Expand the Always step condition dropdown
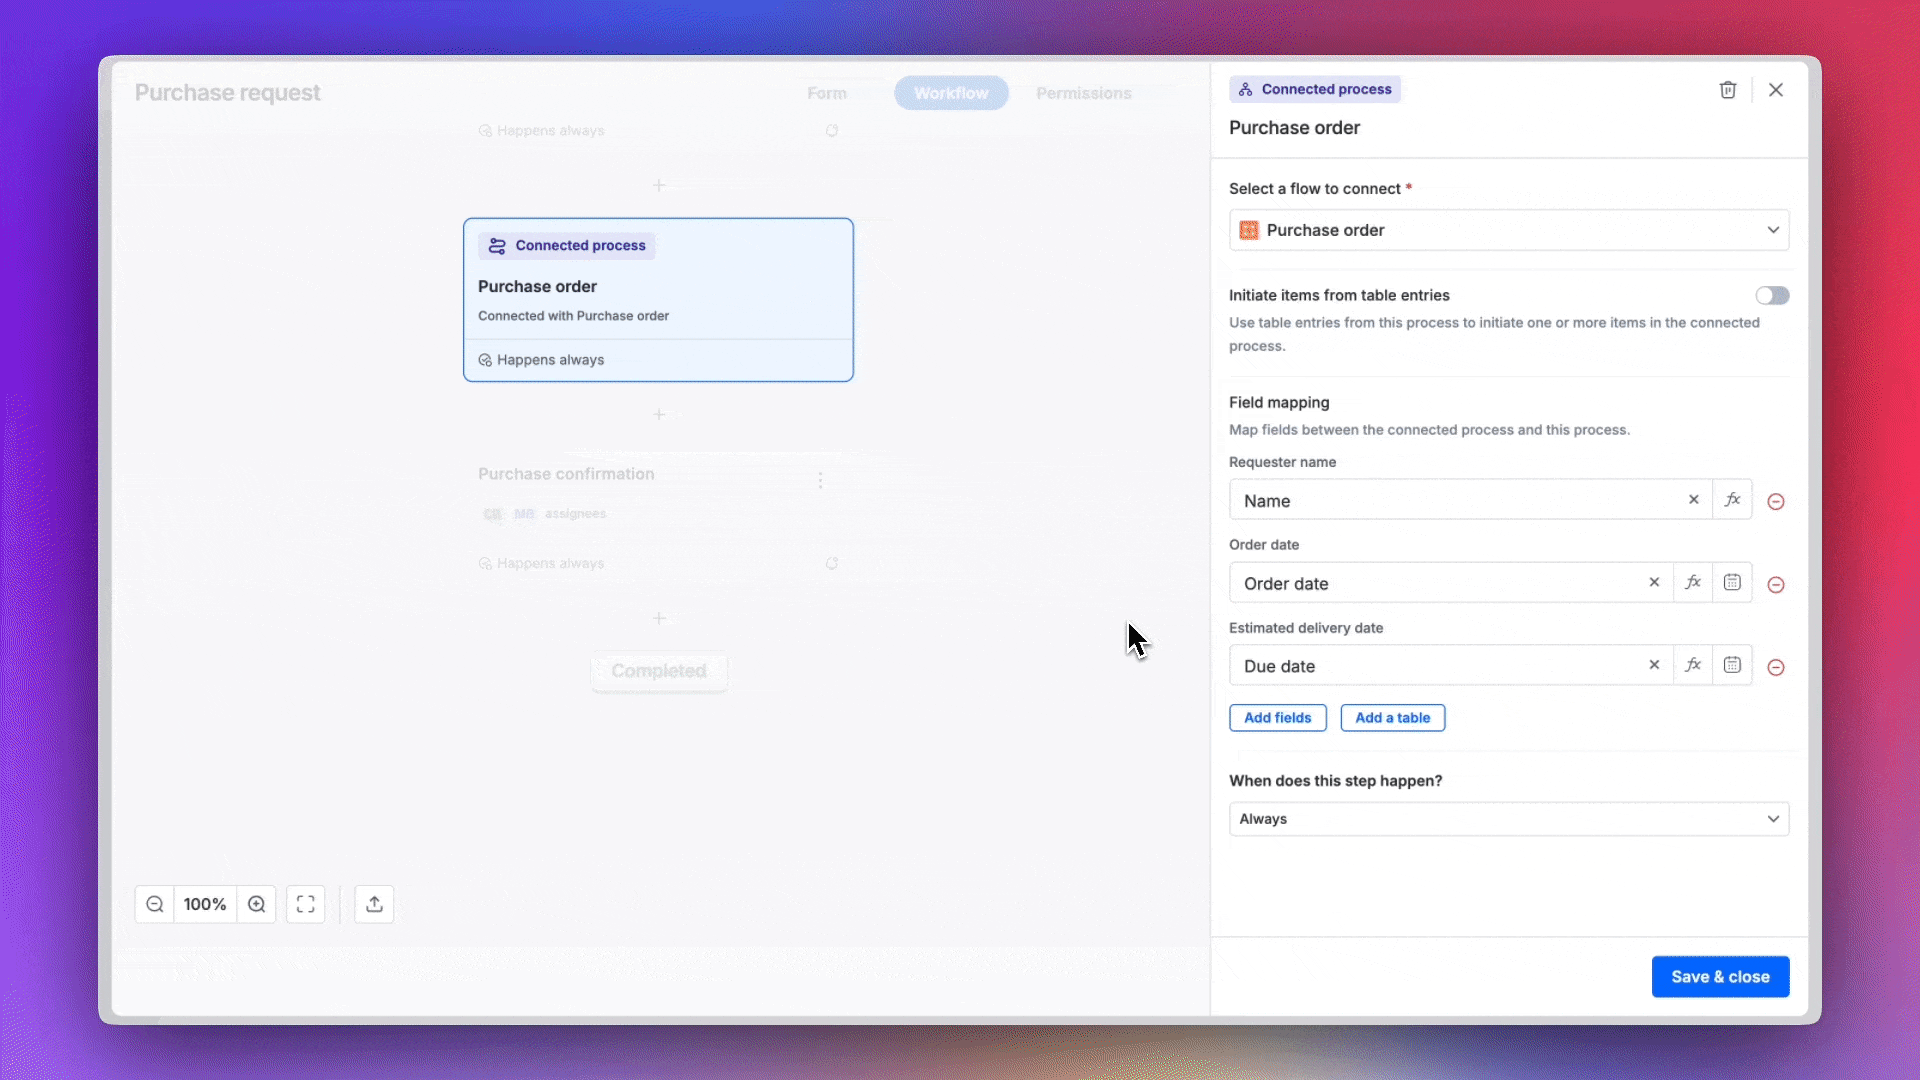Screen dimensions: 1920x1080 tap(1509, 819)
